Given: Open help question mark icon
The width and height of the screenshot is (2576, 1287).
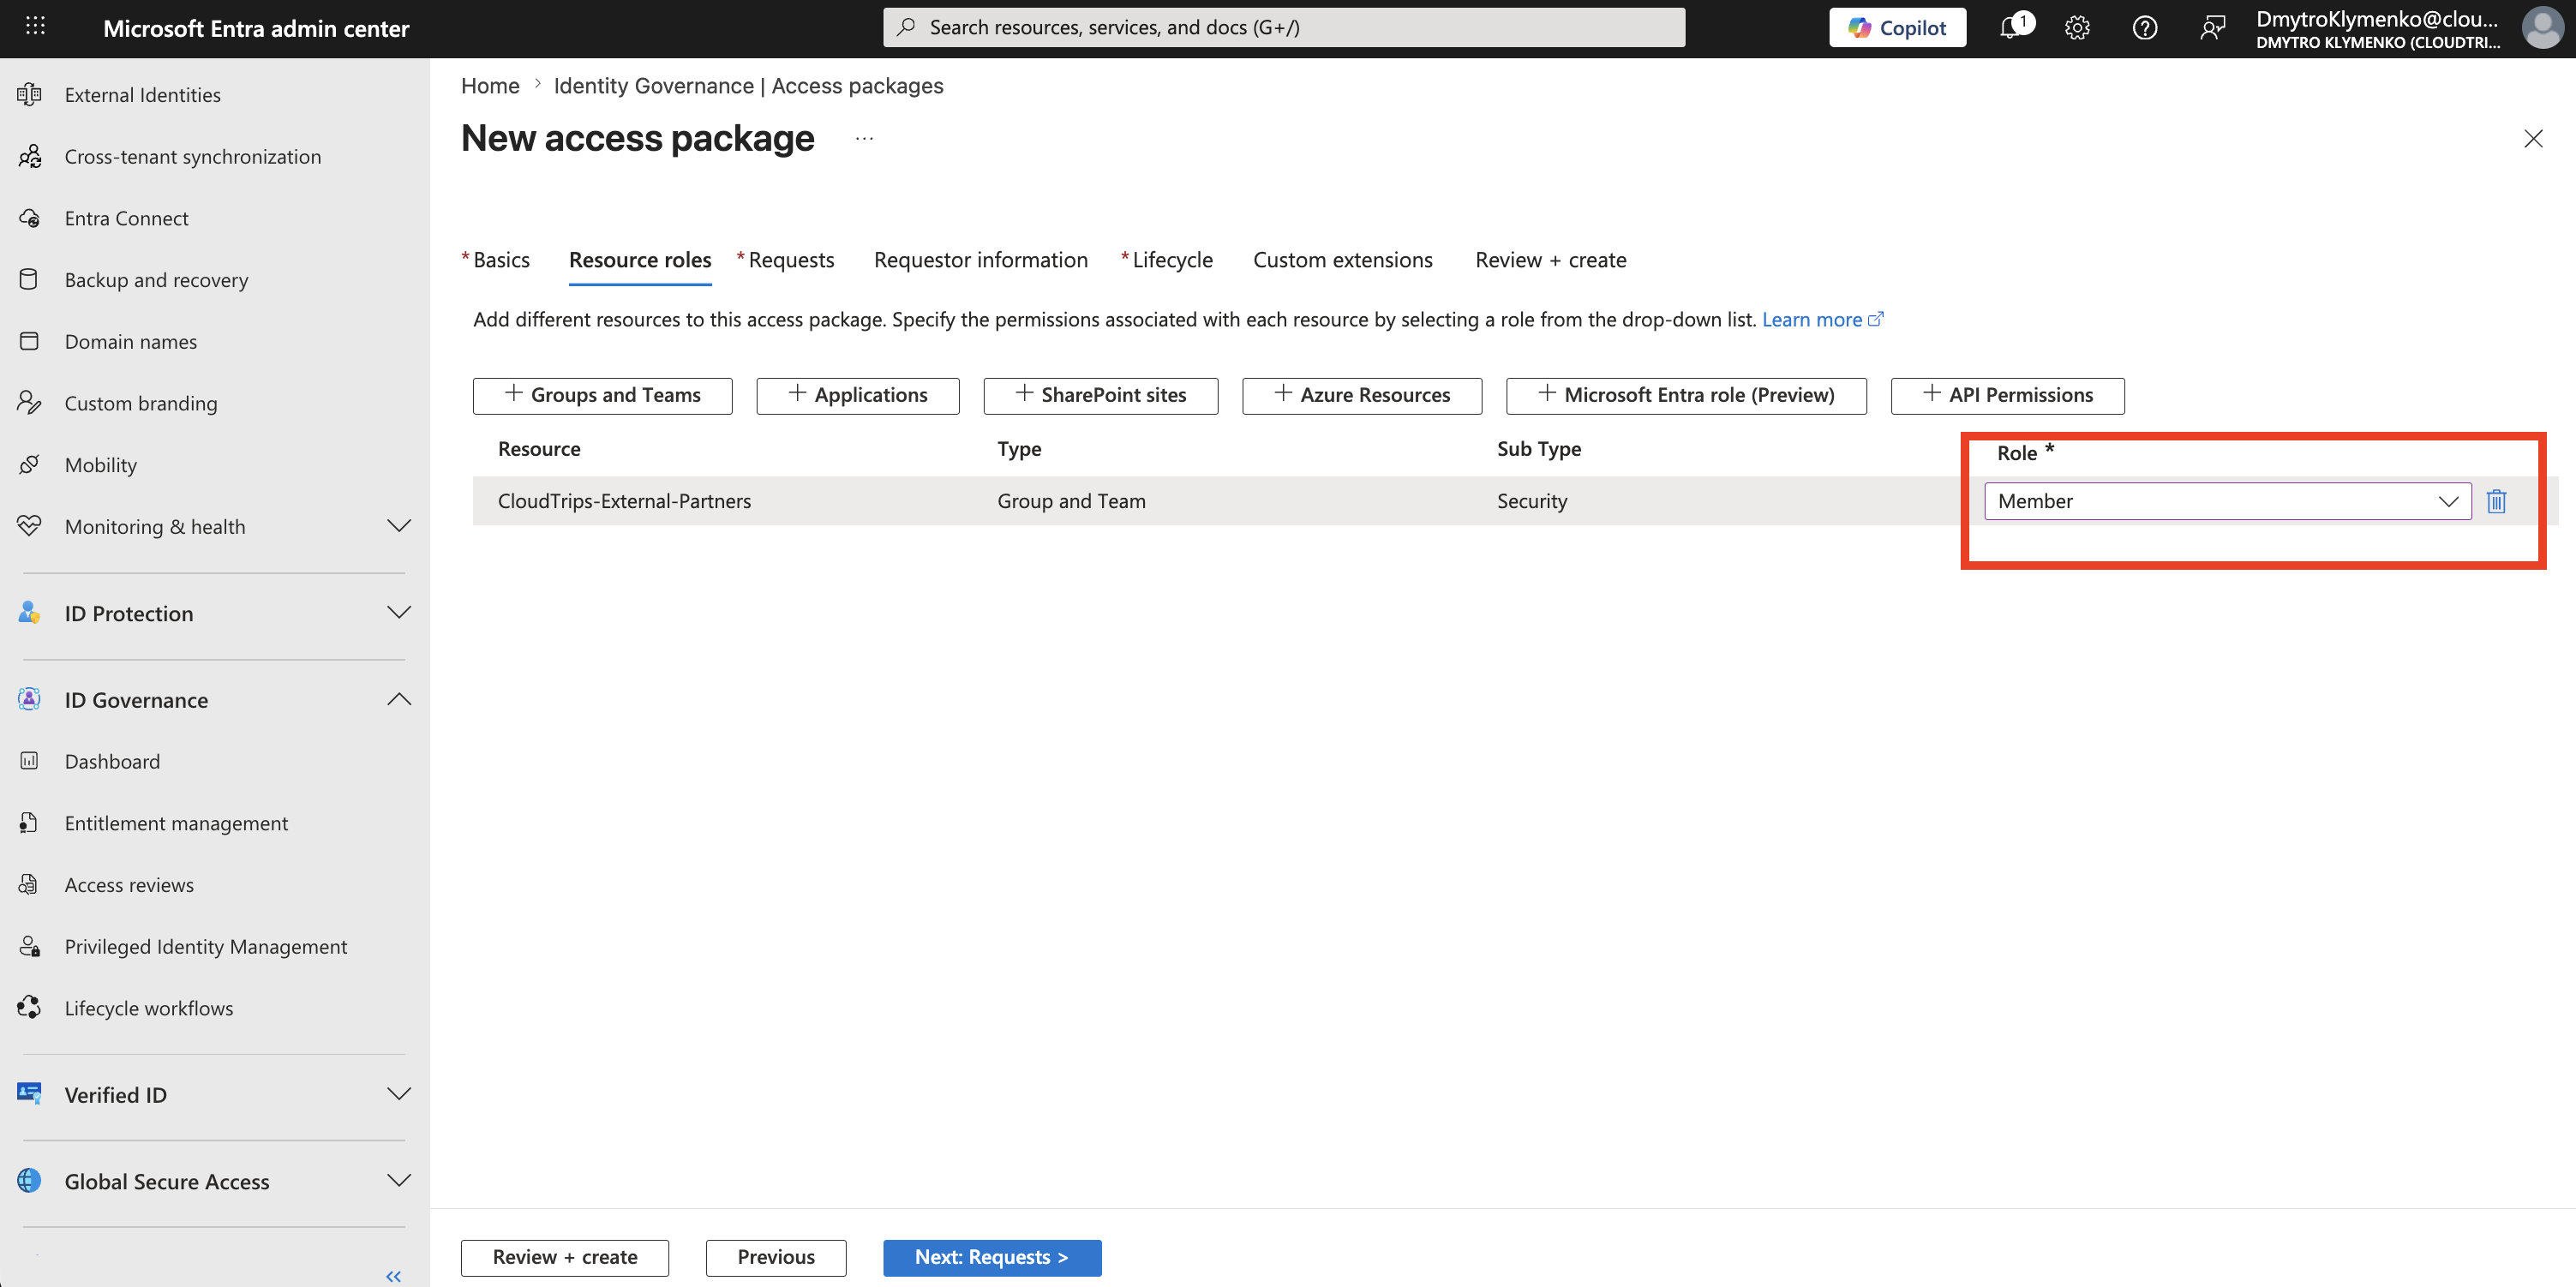Looking at the screenshot, I should pos(2144,28).
